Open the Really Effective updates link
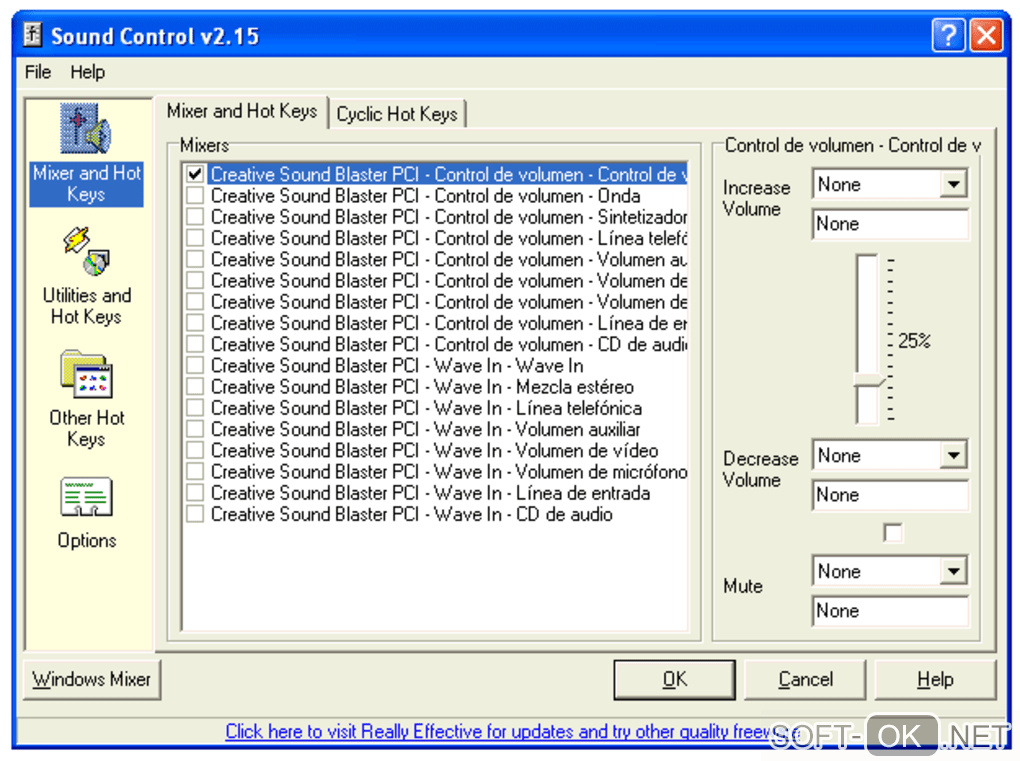Screen dimensions: 1020x761 pyautogui.click(x=514, y=732)
